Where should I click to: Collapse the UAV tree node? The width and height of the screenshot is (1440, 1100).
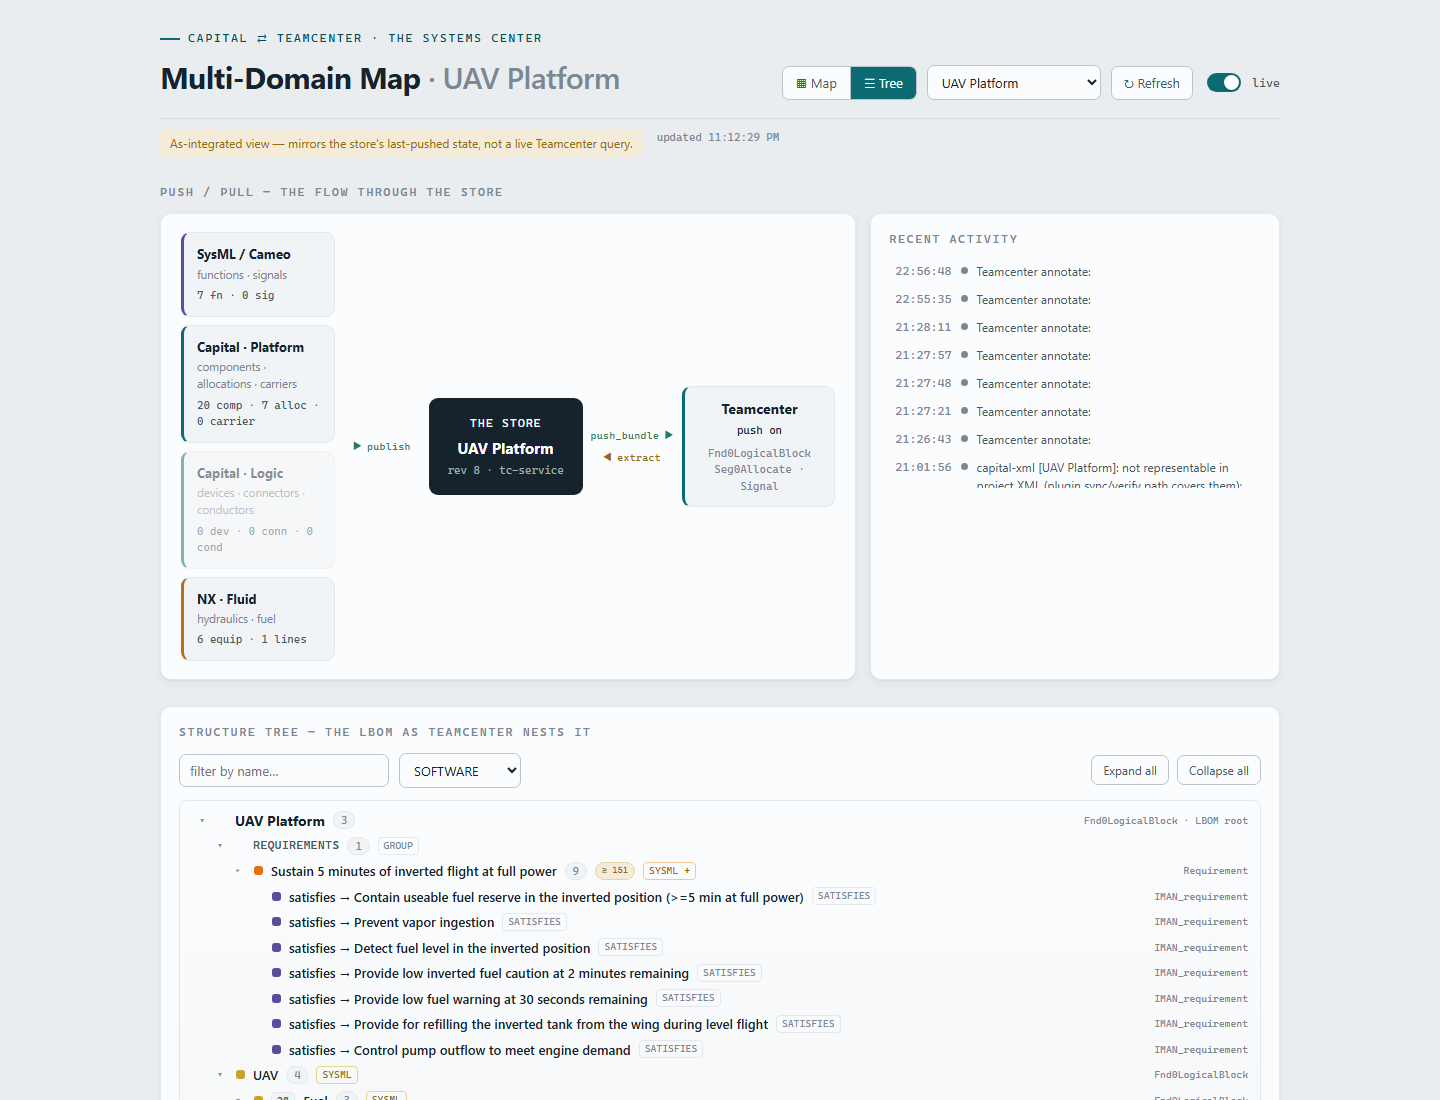(220, 1075)
